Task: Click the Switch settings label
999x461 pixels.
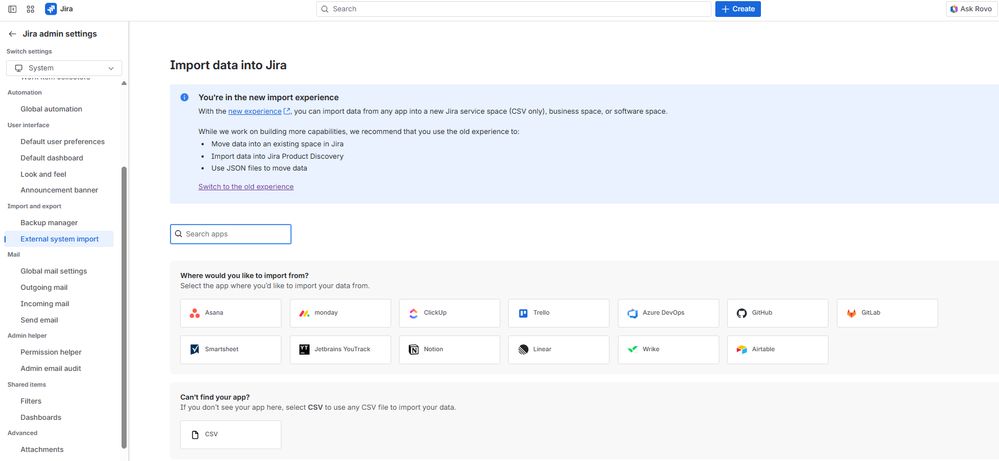Action: [29, 52]
